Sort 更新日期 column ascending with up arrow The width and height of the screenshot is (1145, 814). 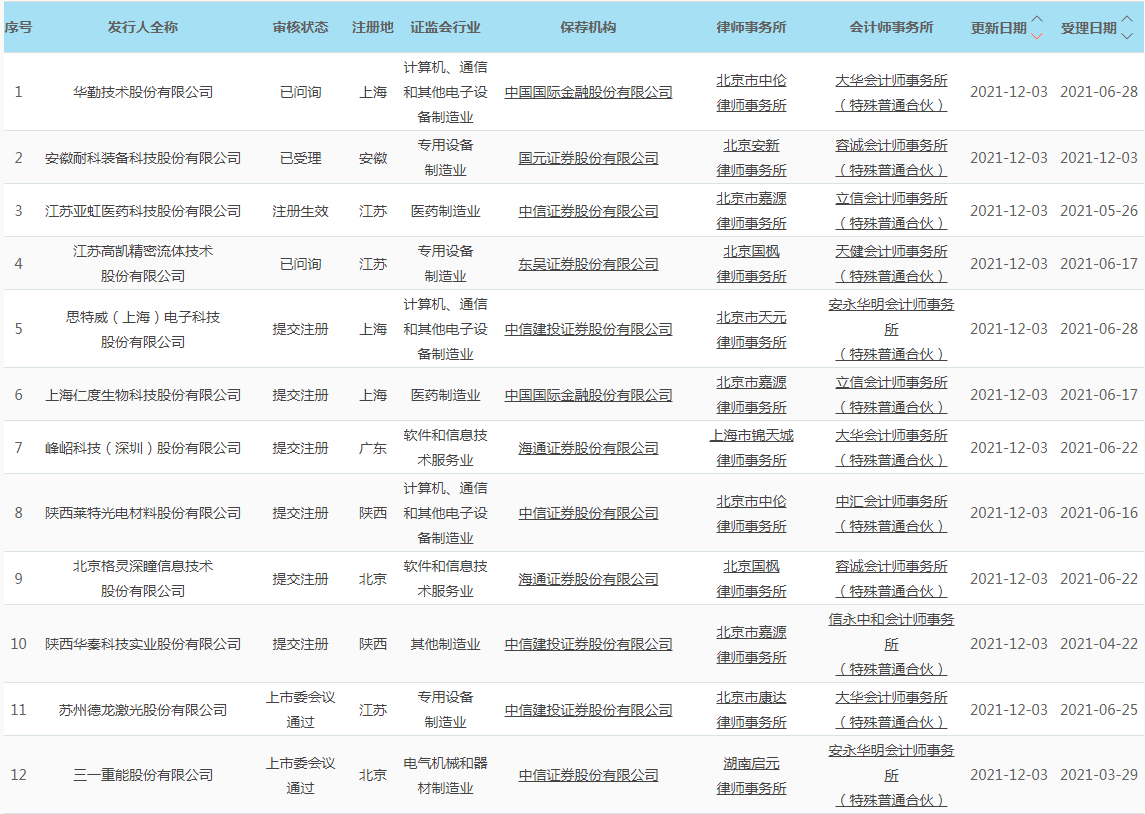click(1036, 20)
